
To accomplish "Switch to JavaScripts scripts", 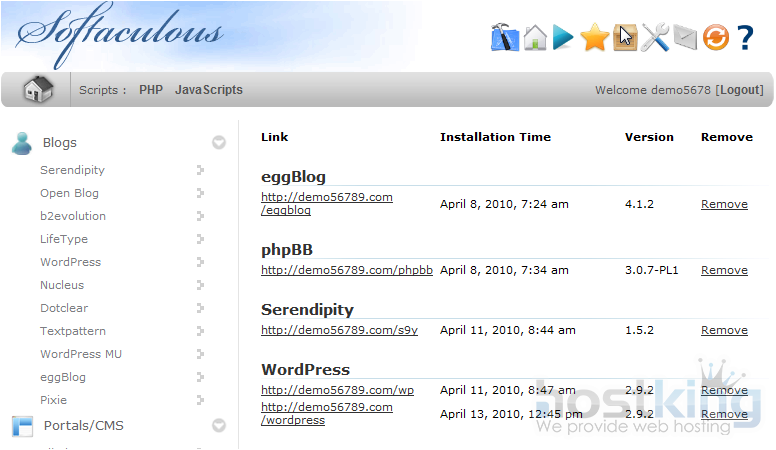I will 208,90.
